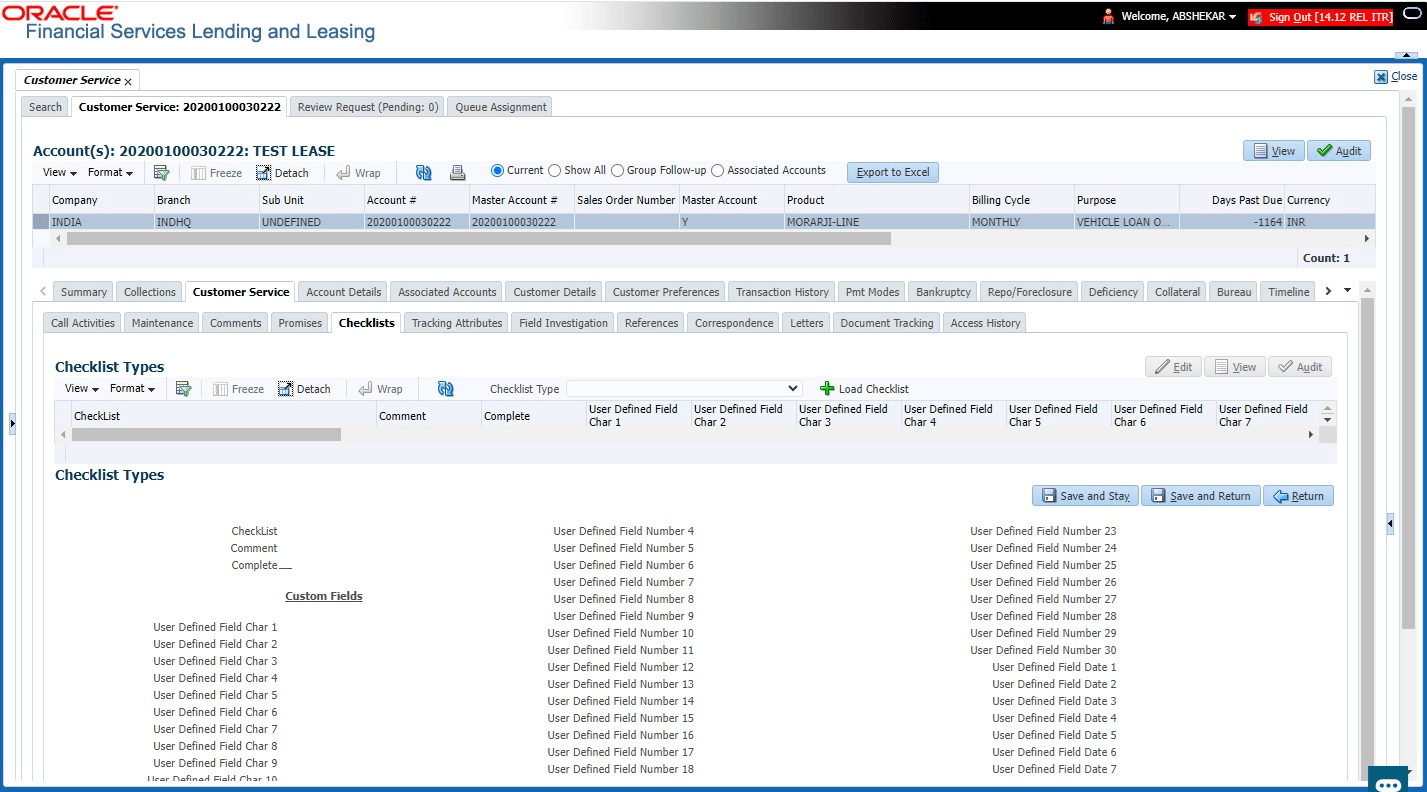Click the MORARJI-LINE product cell

coord(875,222)
